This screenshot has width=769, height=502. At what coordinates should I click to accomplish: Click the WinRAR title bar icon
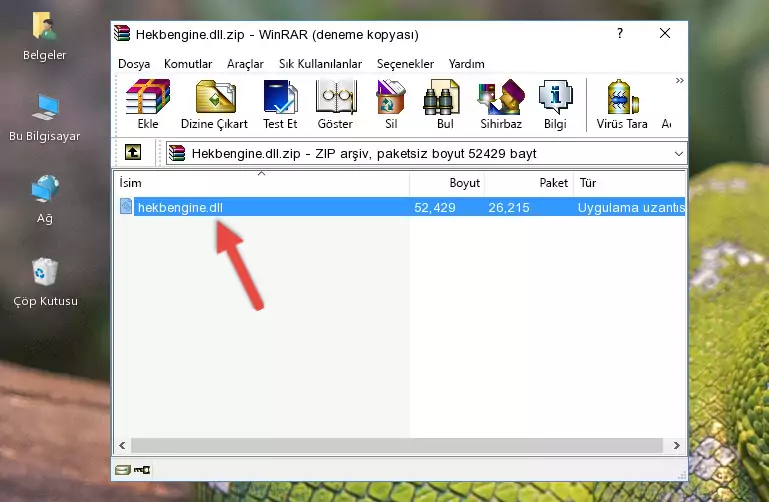[122, 33]
